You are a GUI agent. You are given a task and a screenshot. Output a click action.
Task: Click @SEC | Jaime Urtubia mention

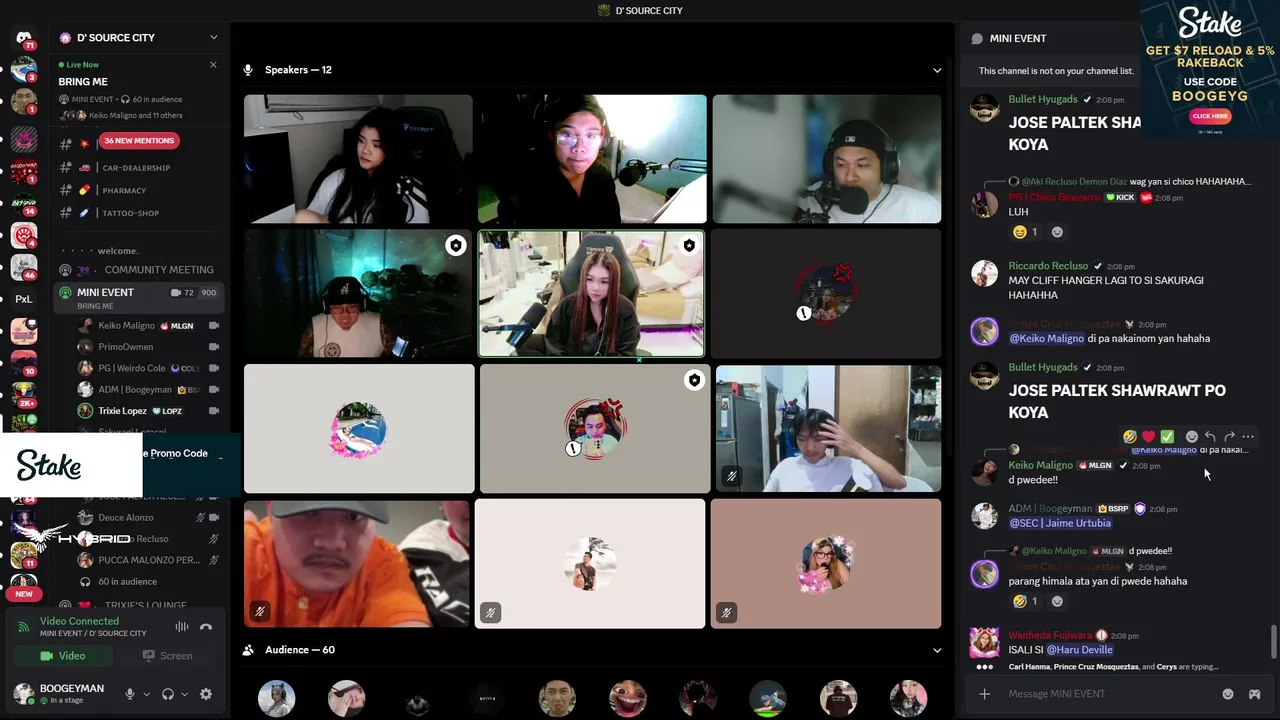[x=1059, y=523]
